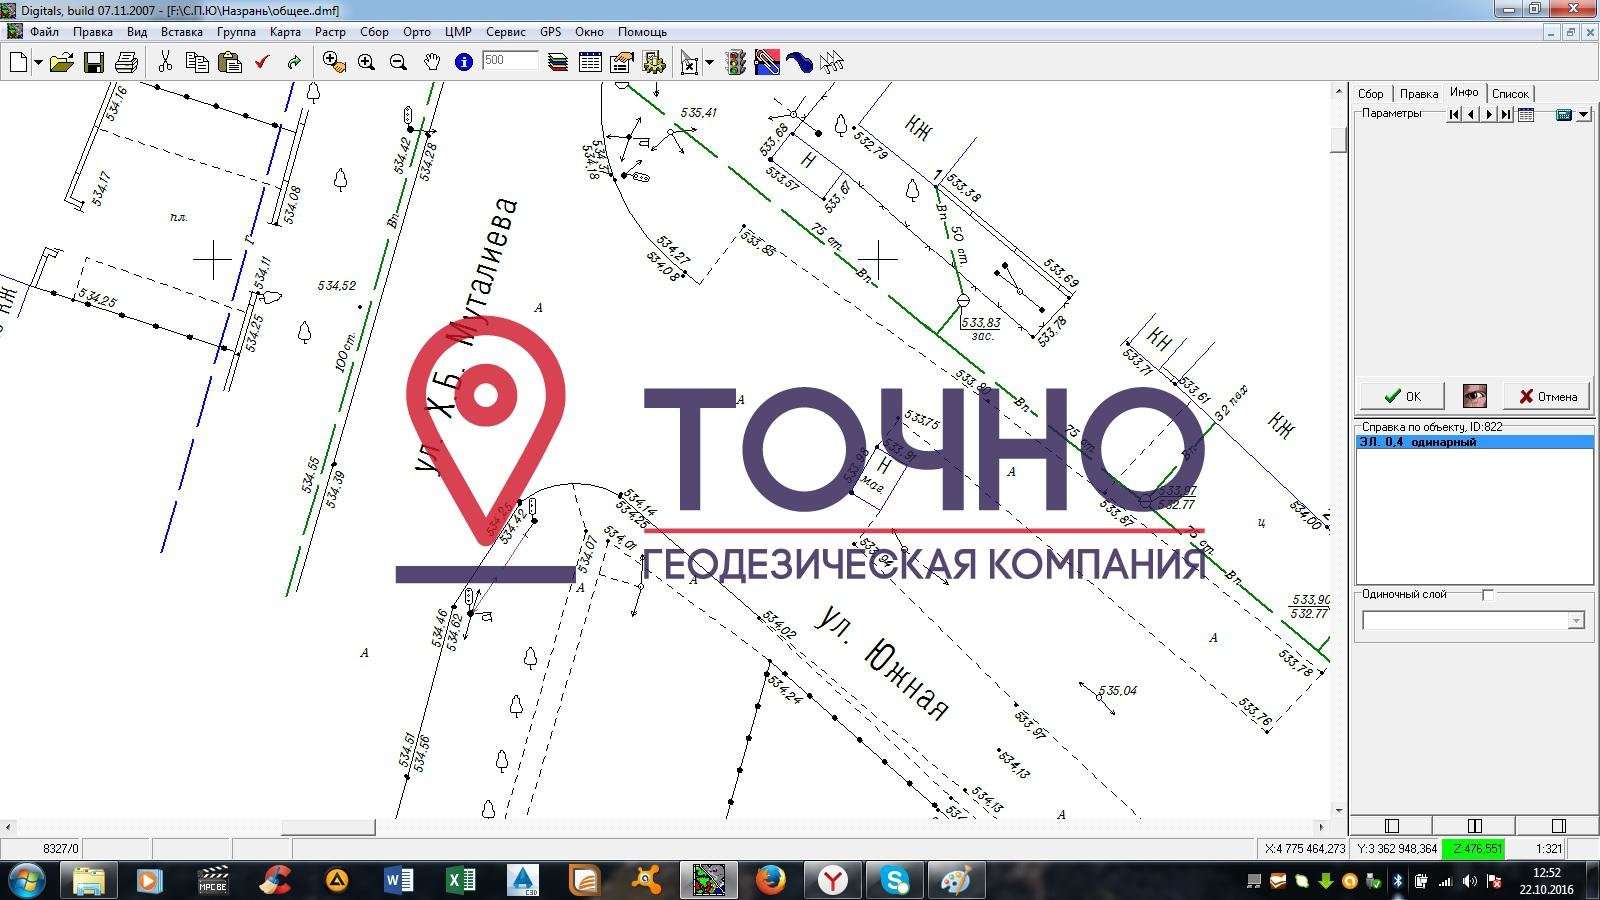Open Excel from the taskbar
Screen dimensions: 1600x900
(x=460, y=880)
